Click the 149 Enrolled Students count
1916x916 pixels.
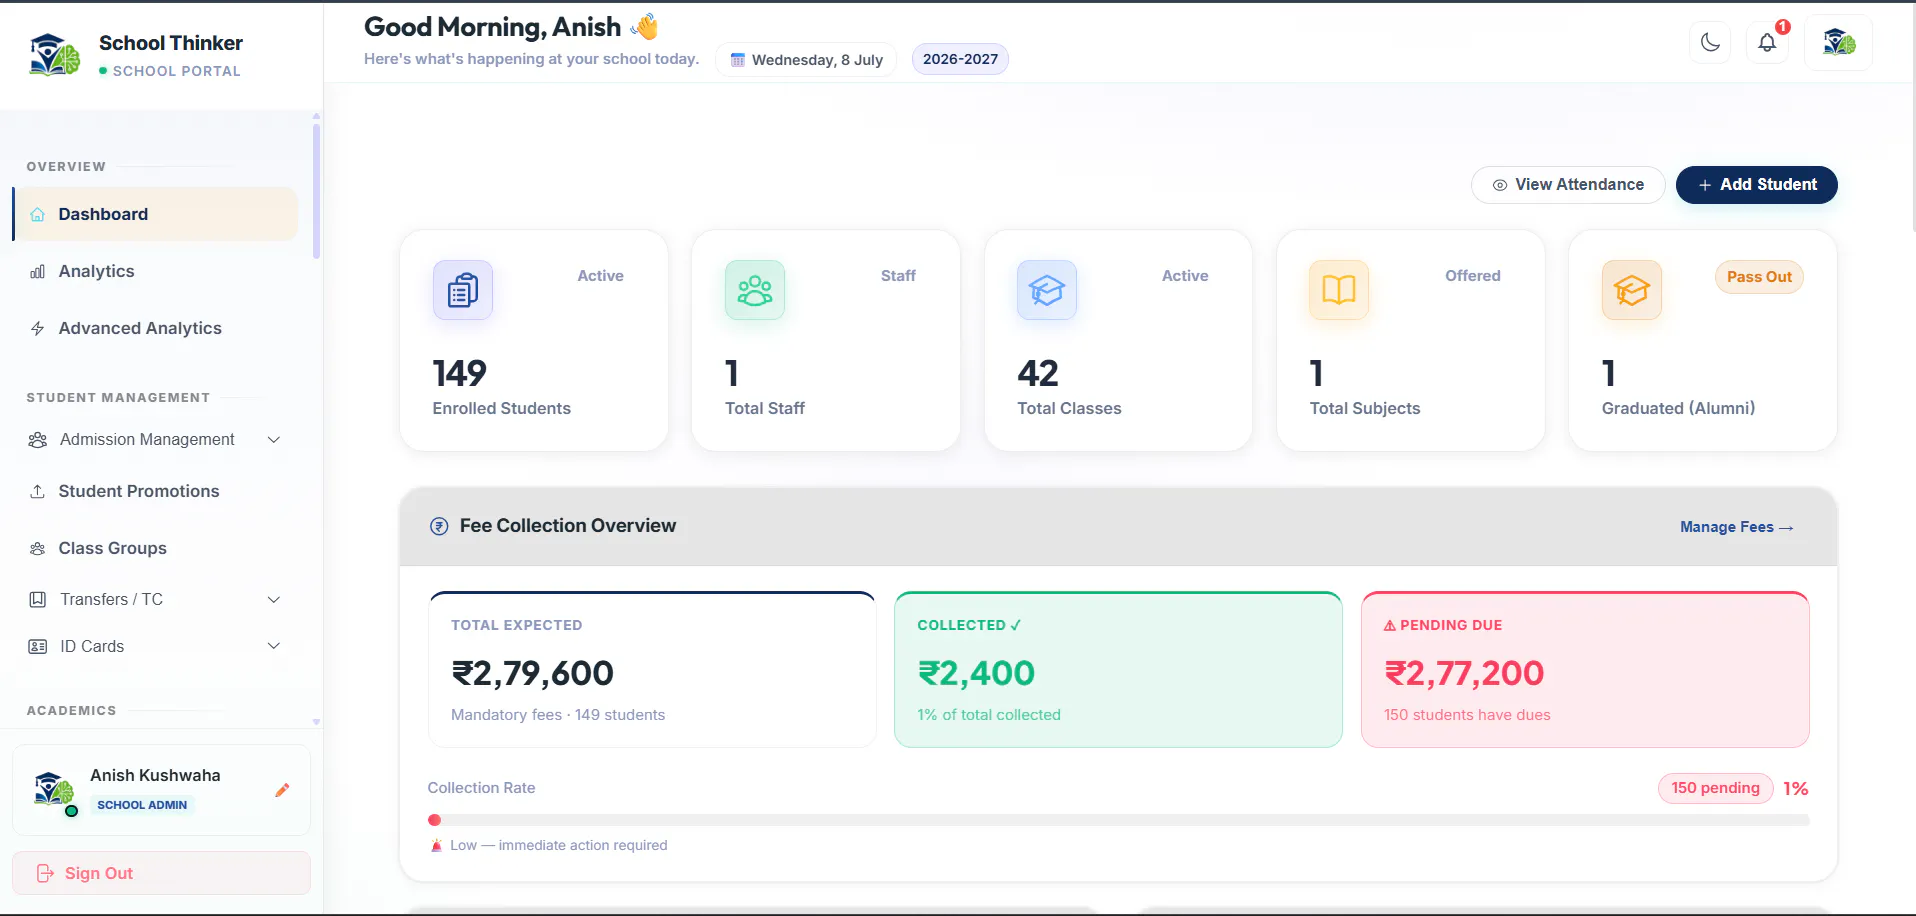click(x=459, y=373)
